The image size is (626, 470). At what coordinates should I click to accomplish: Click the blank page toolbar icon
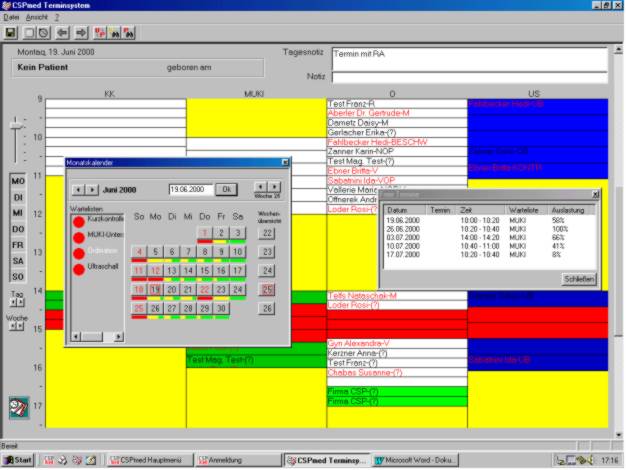(30, 33)
